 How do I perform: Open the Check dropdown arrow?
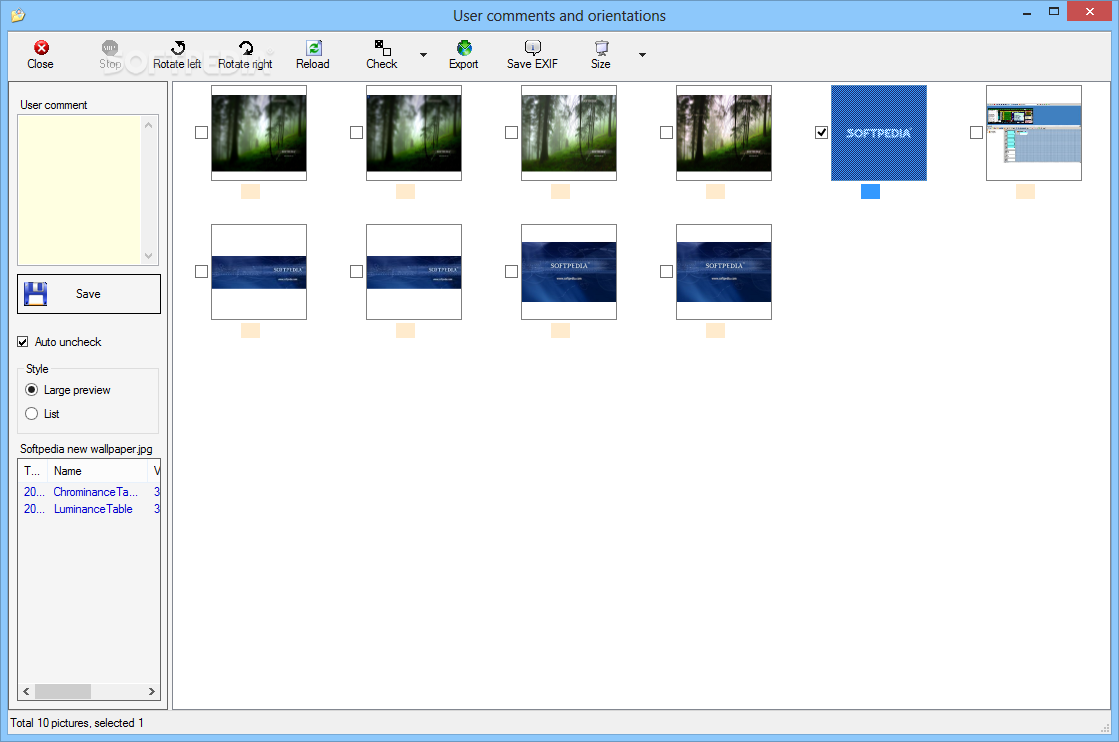(x=423, y=55)
